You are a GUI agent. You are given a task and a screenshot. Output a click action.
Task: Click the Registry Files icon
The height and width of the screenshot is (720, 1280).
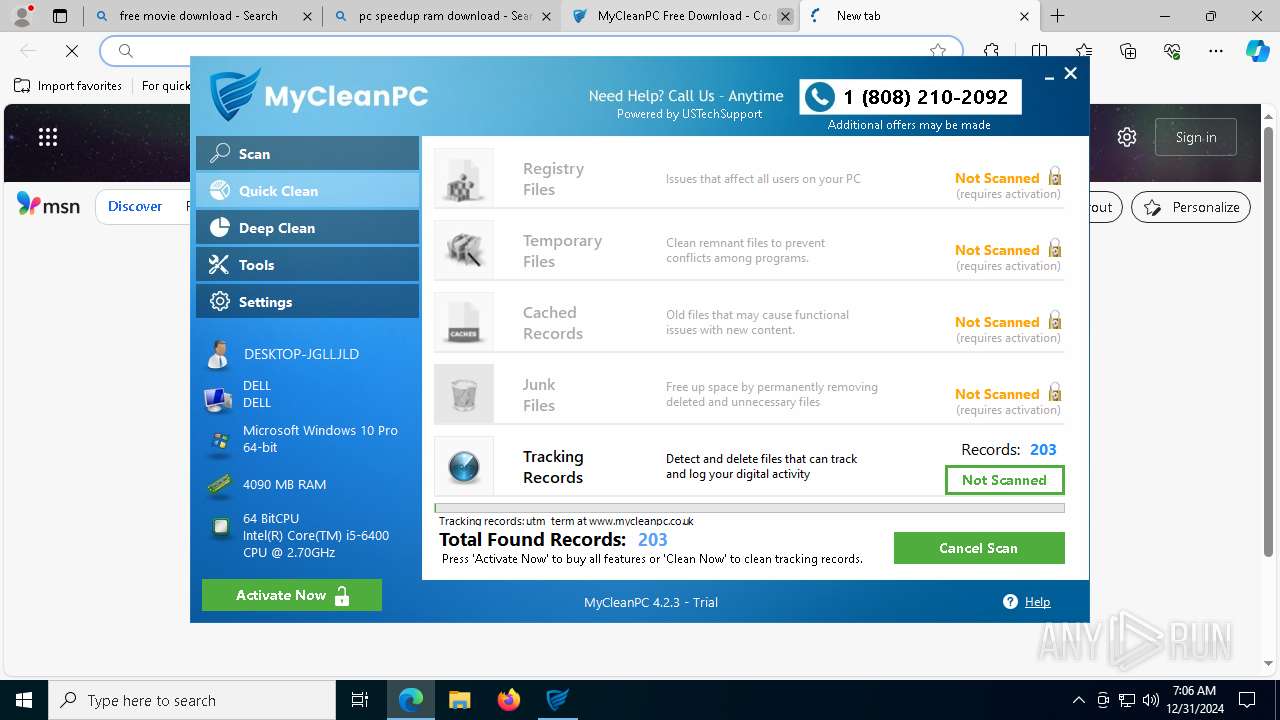tap(464, 178)
